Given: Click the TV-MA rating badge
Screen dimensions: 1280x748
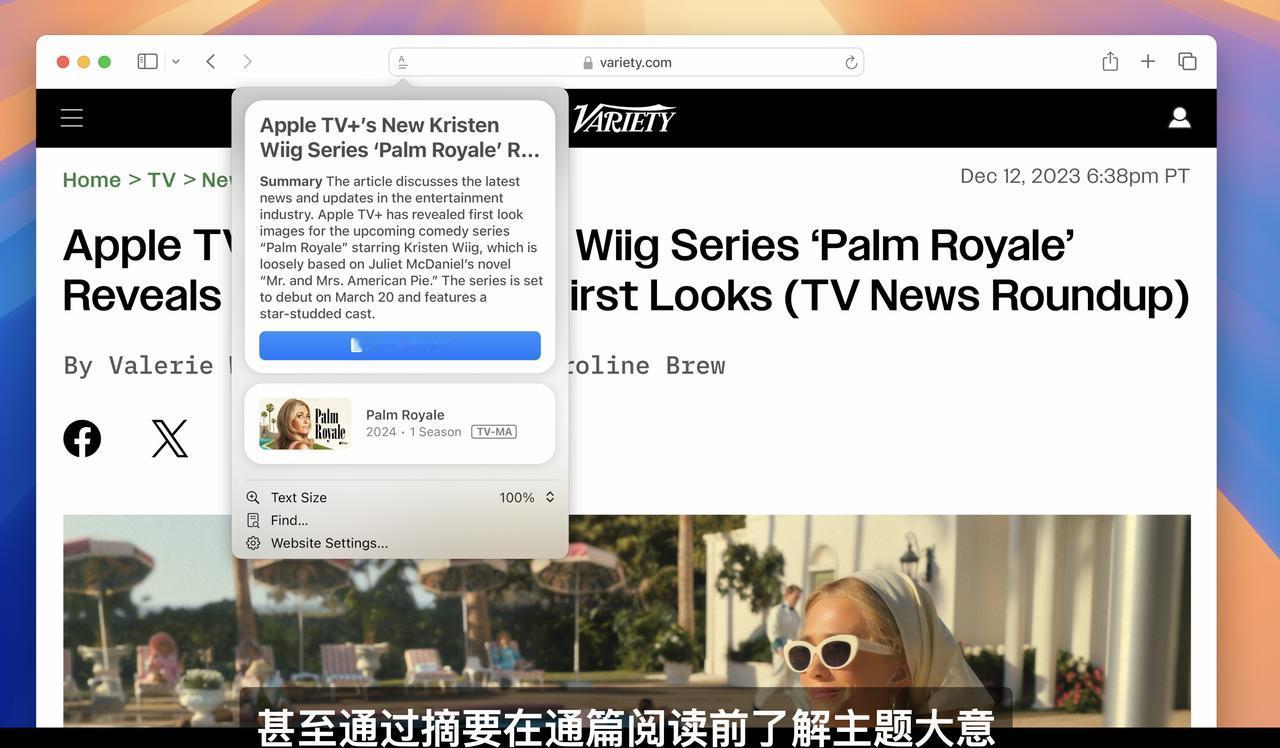Looking at the screenshot, I should pyautogui.click(x=494, y=432).
